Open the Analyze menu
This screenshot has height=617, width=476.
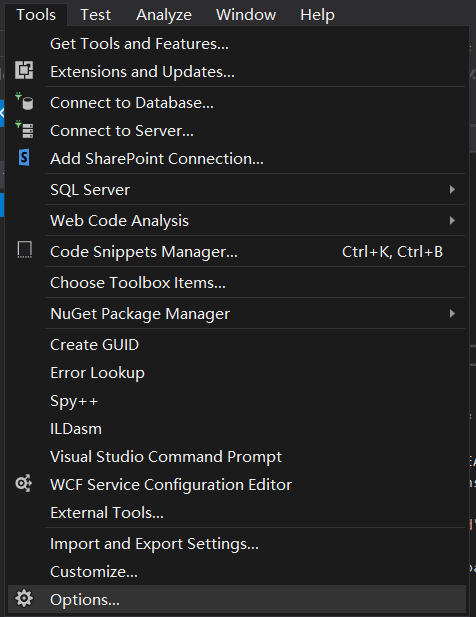[x=164, y=15]
